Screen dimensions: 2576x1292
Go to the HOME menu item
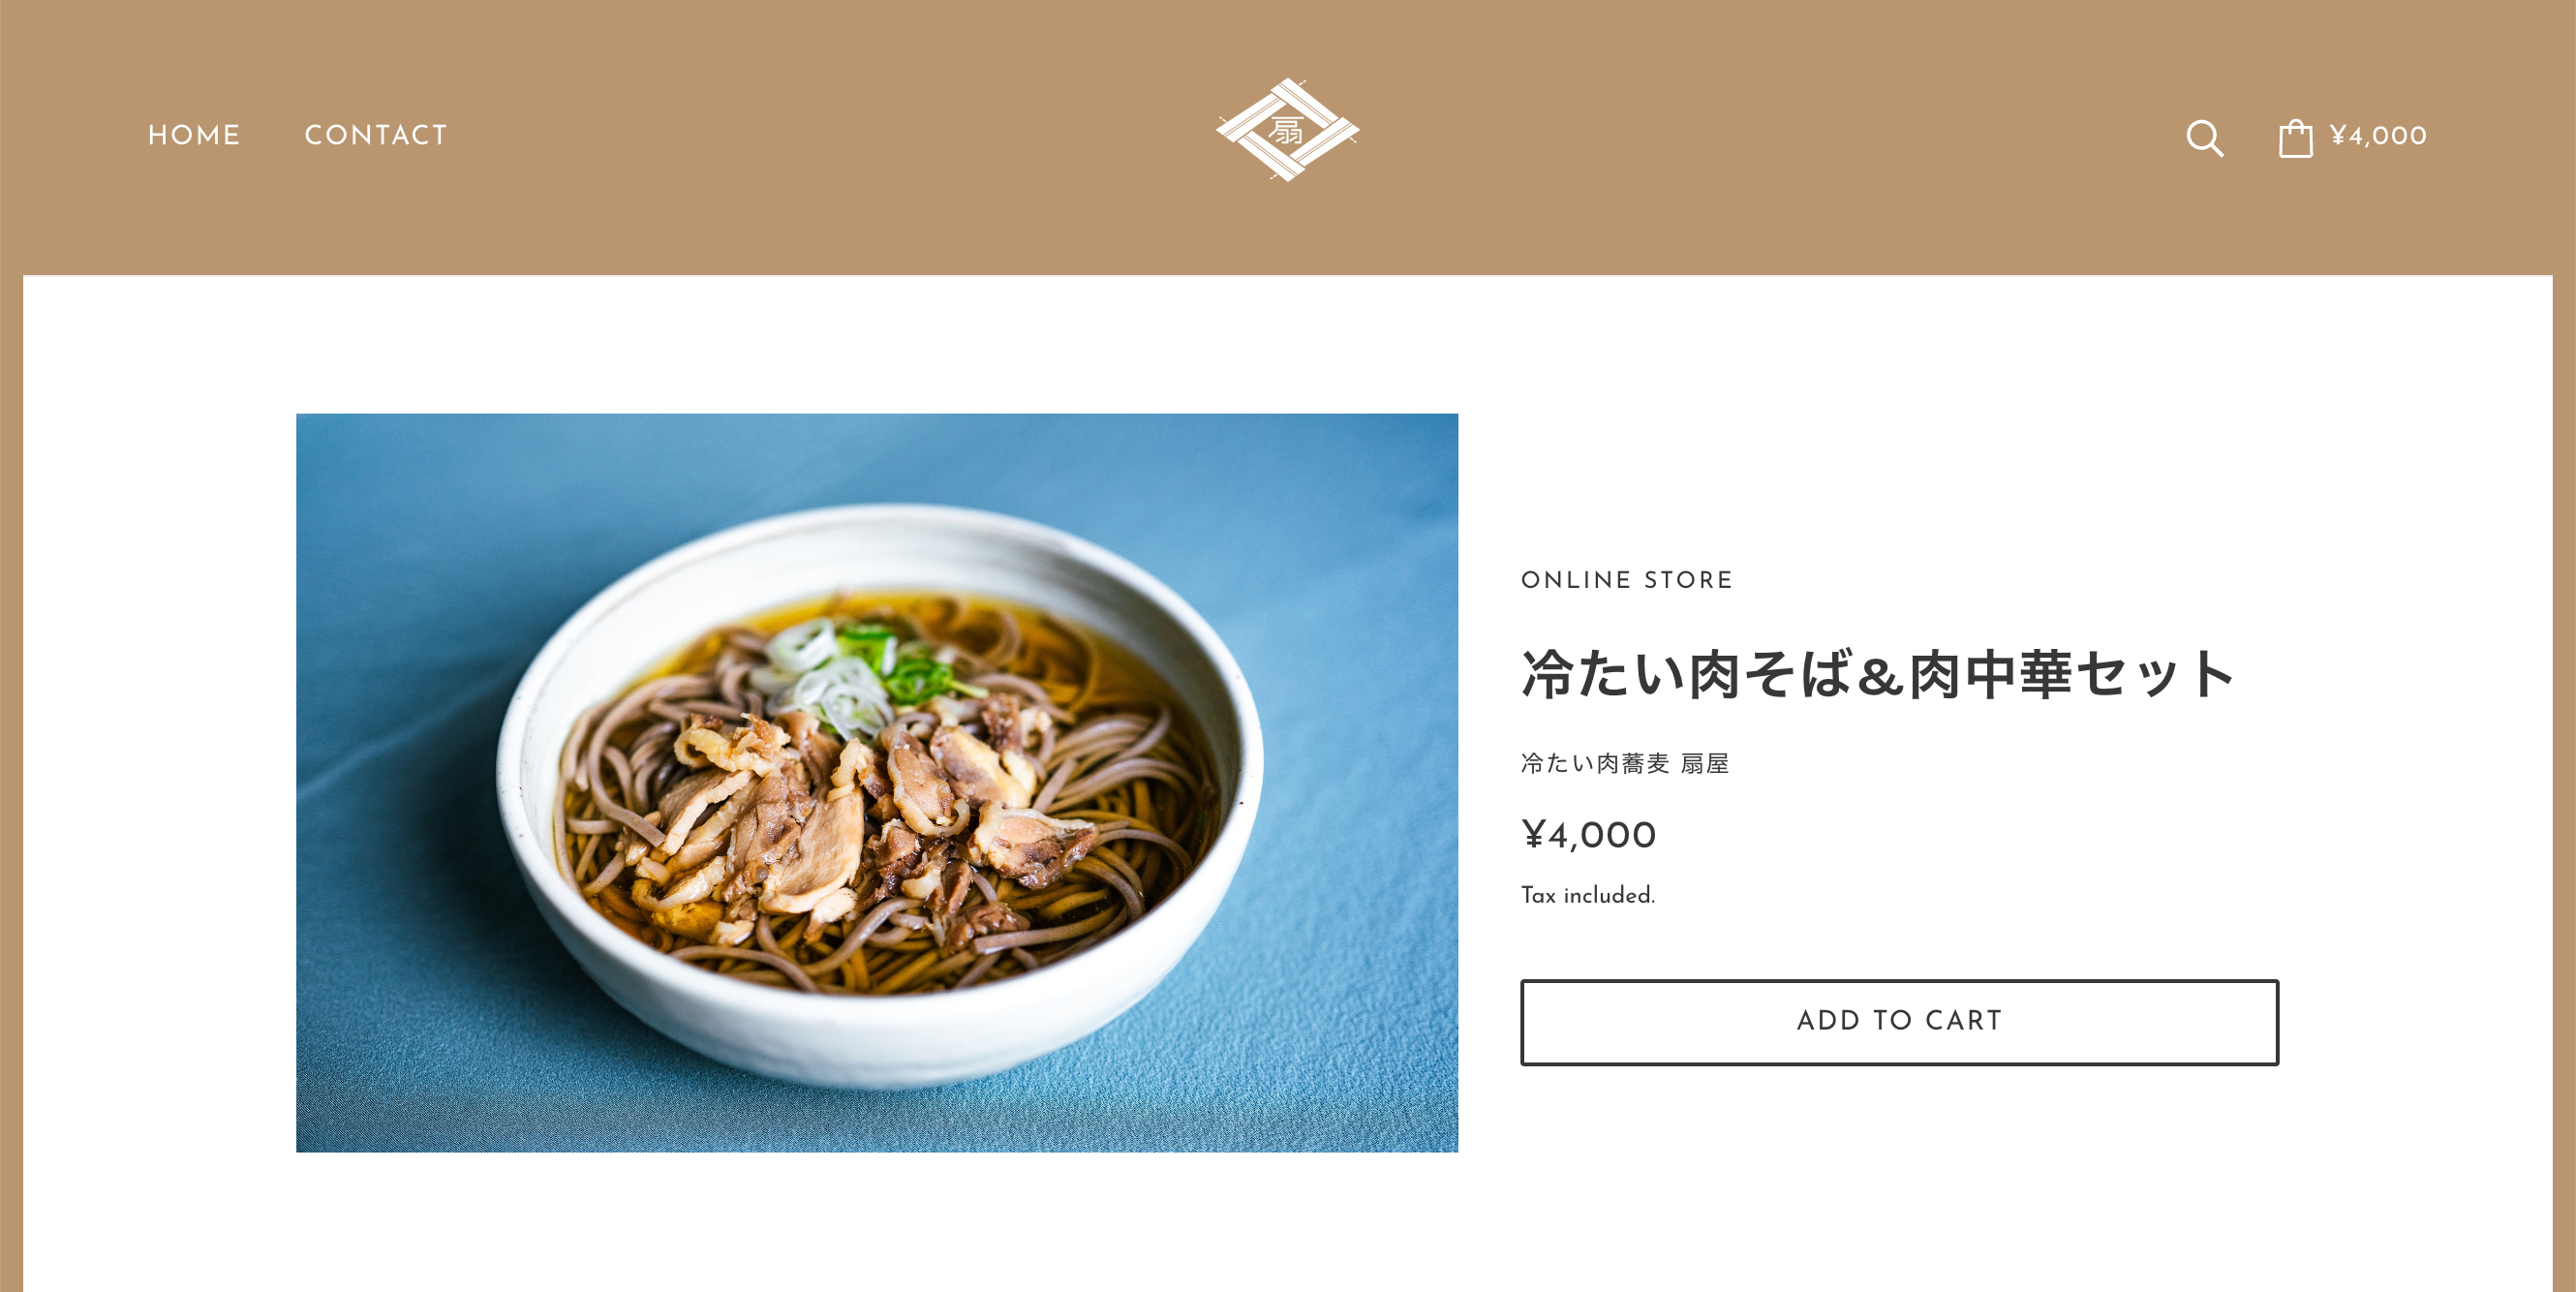pos(194,136)
